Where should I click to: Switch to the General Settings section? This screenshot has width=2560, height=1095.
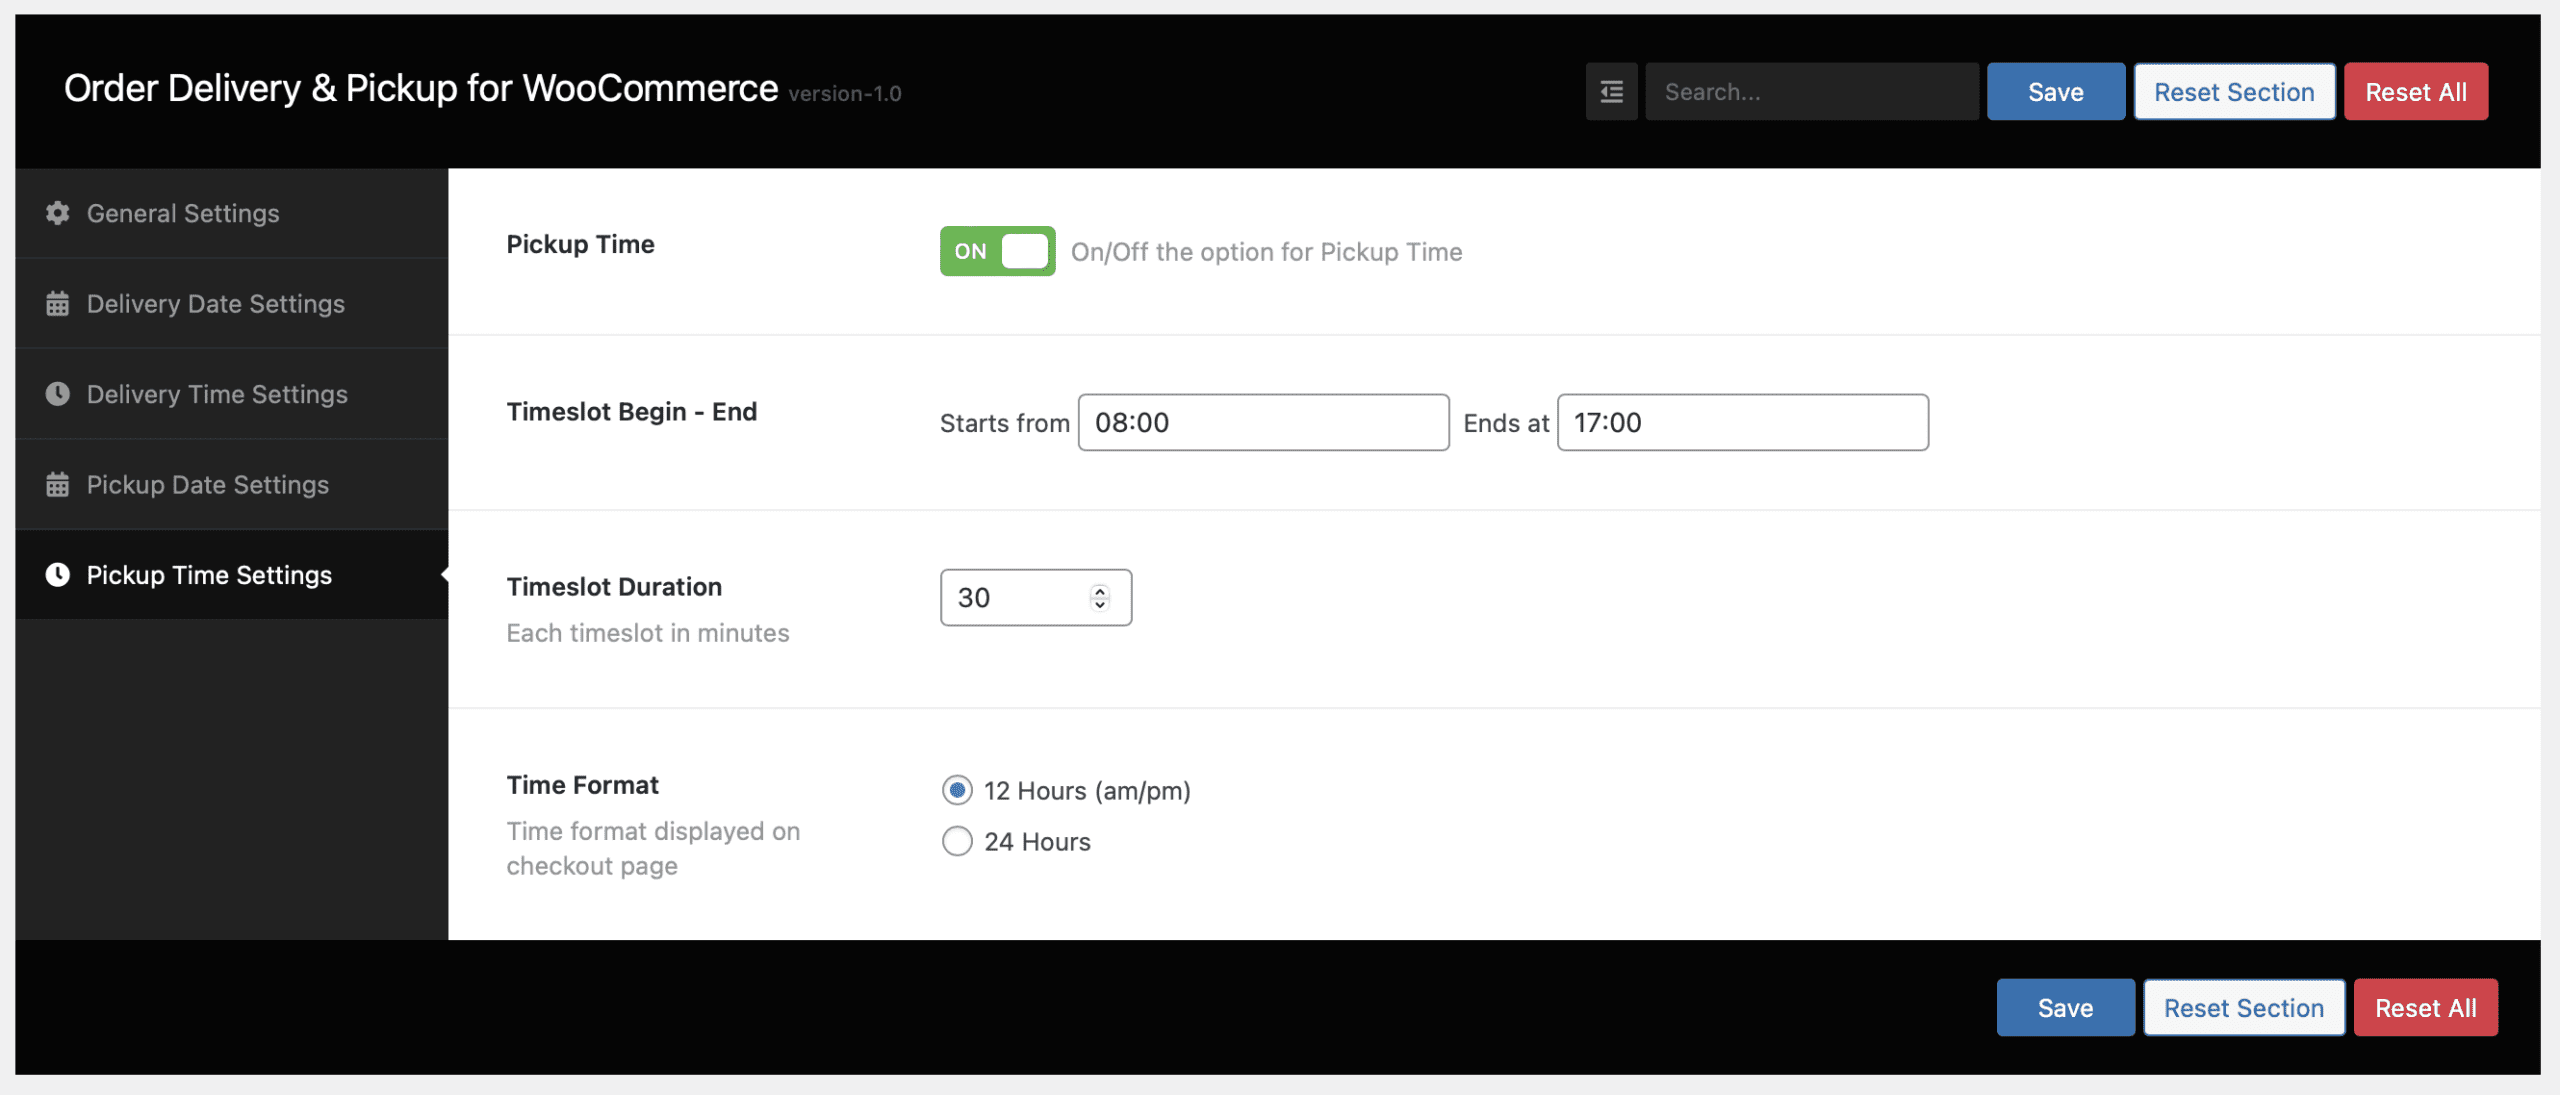point(183,212)
